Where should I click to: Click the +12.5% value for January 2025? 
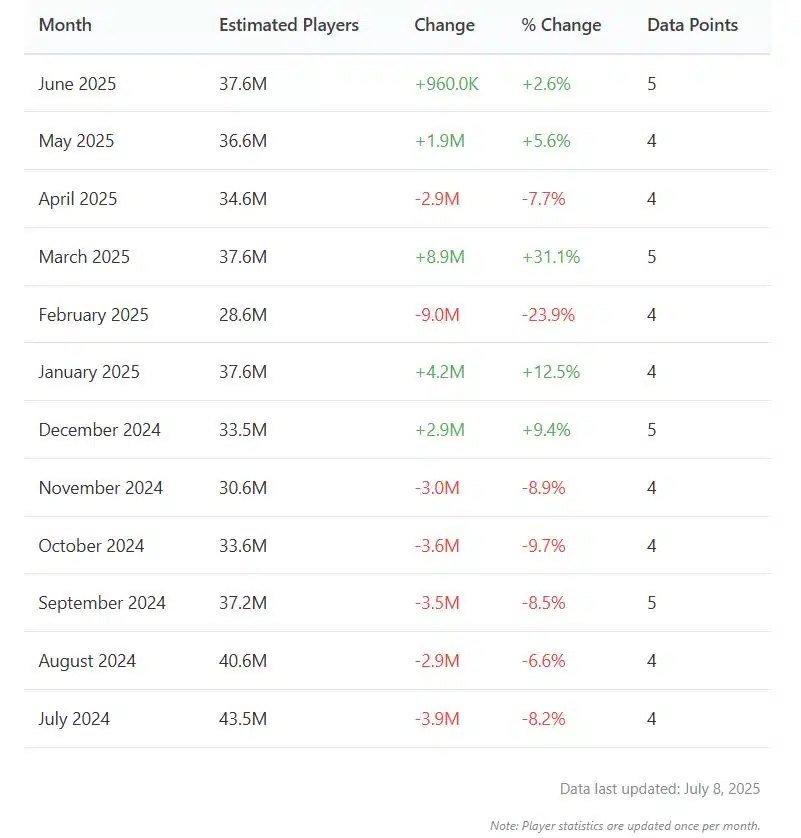point(551,372)
